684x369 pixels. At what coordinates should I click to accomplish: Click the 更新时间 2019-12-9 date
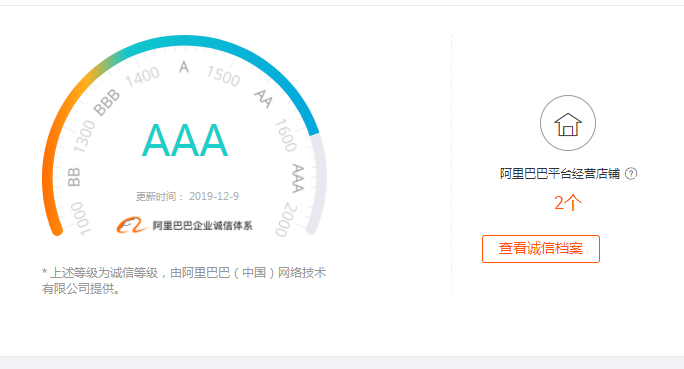[187, 196]
